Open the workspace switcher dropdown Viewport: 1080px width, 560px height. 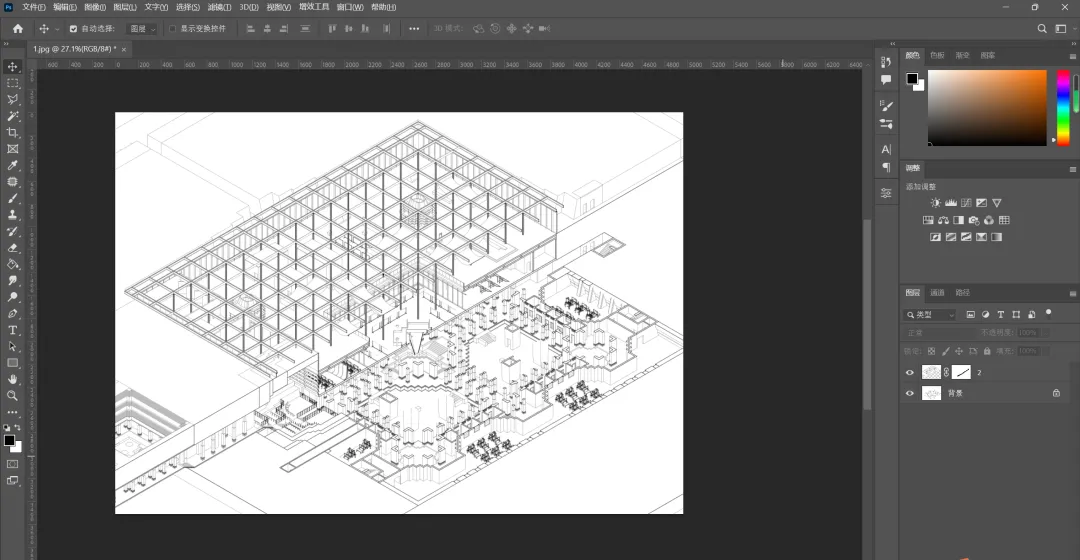click(1063, 28)
